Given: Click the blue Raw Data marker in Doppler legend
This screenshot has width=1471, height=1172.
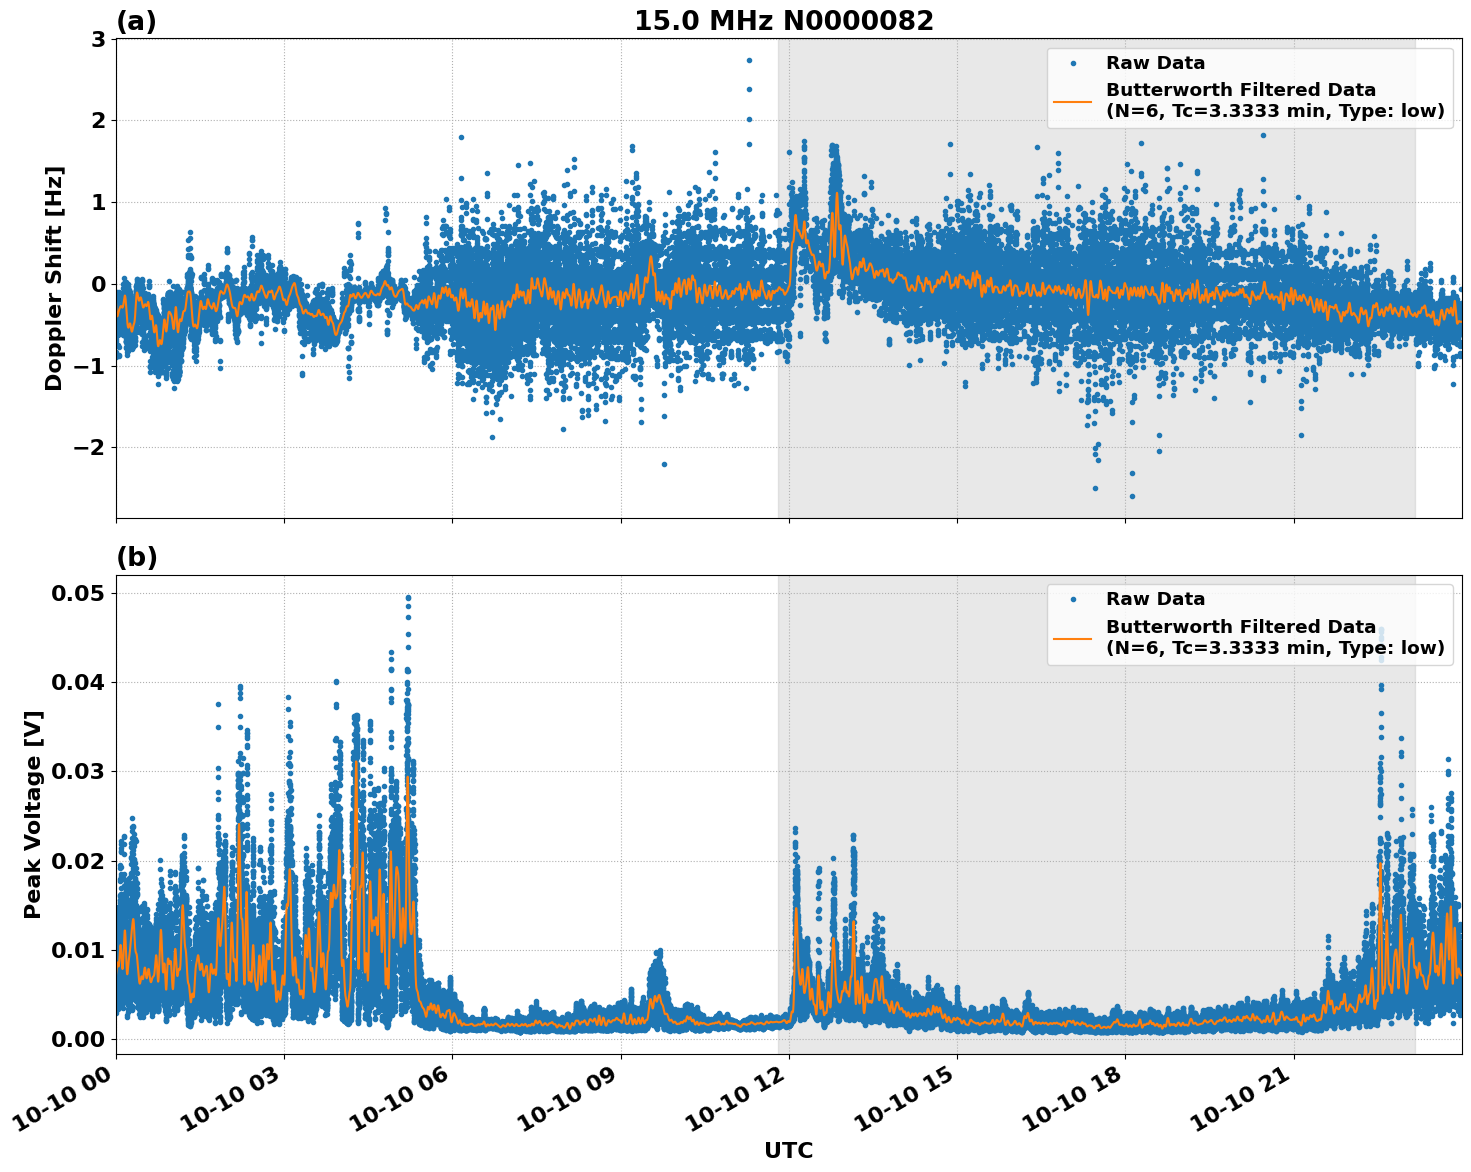Looking at the screenshot, I should (x=1073, y=63).
